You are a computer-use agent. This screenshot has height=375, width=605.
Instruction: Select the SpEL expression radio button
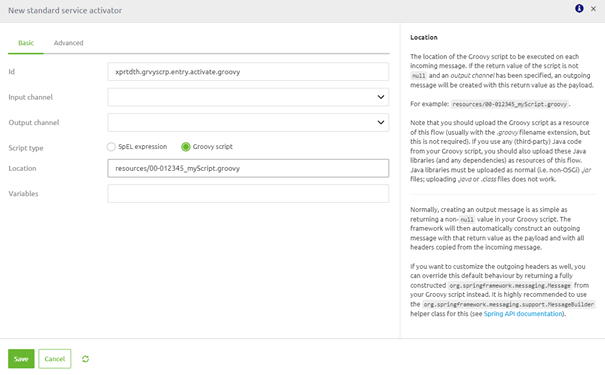111,147
